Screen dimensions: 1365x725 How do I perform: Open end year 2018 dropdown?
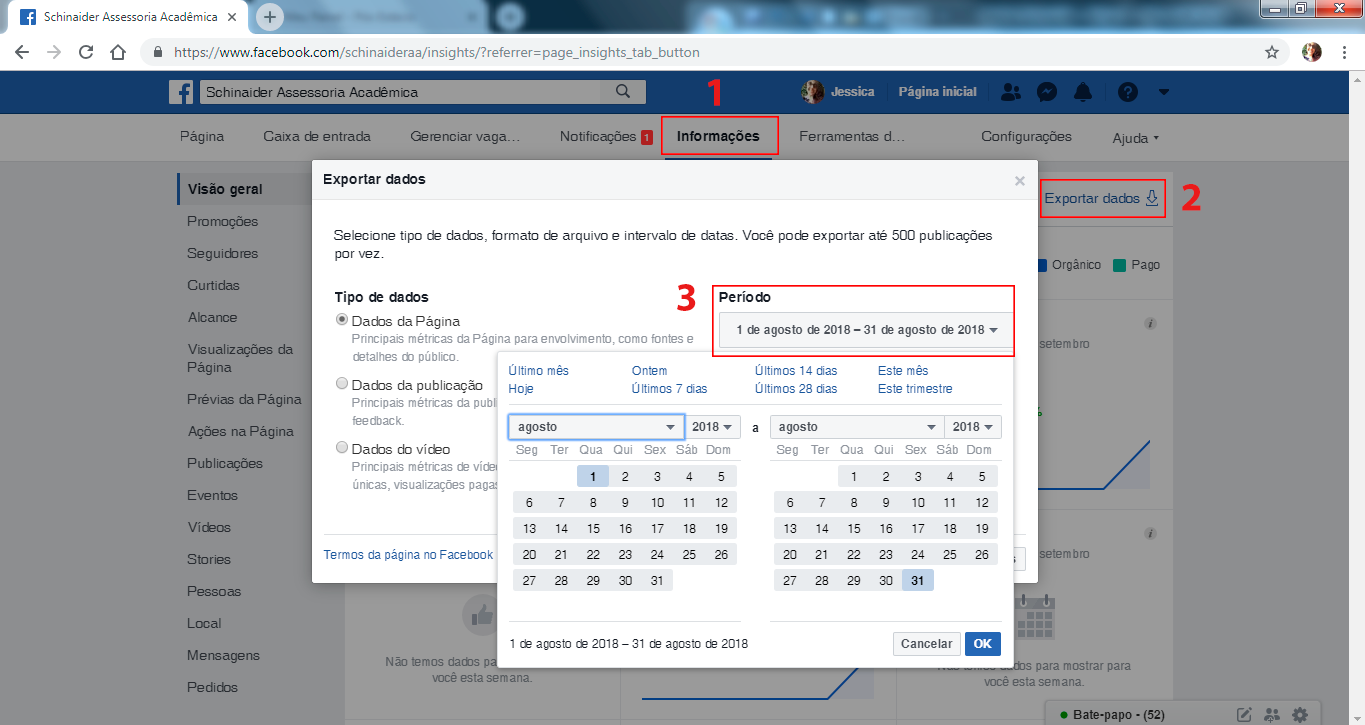coord(974,427)
